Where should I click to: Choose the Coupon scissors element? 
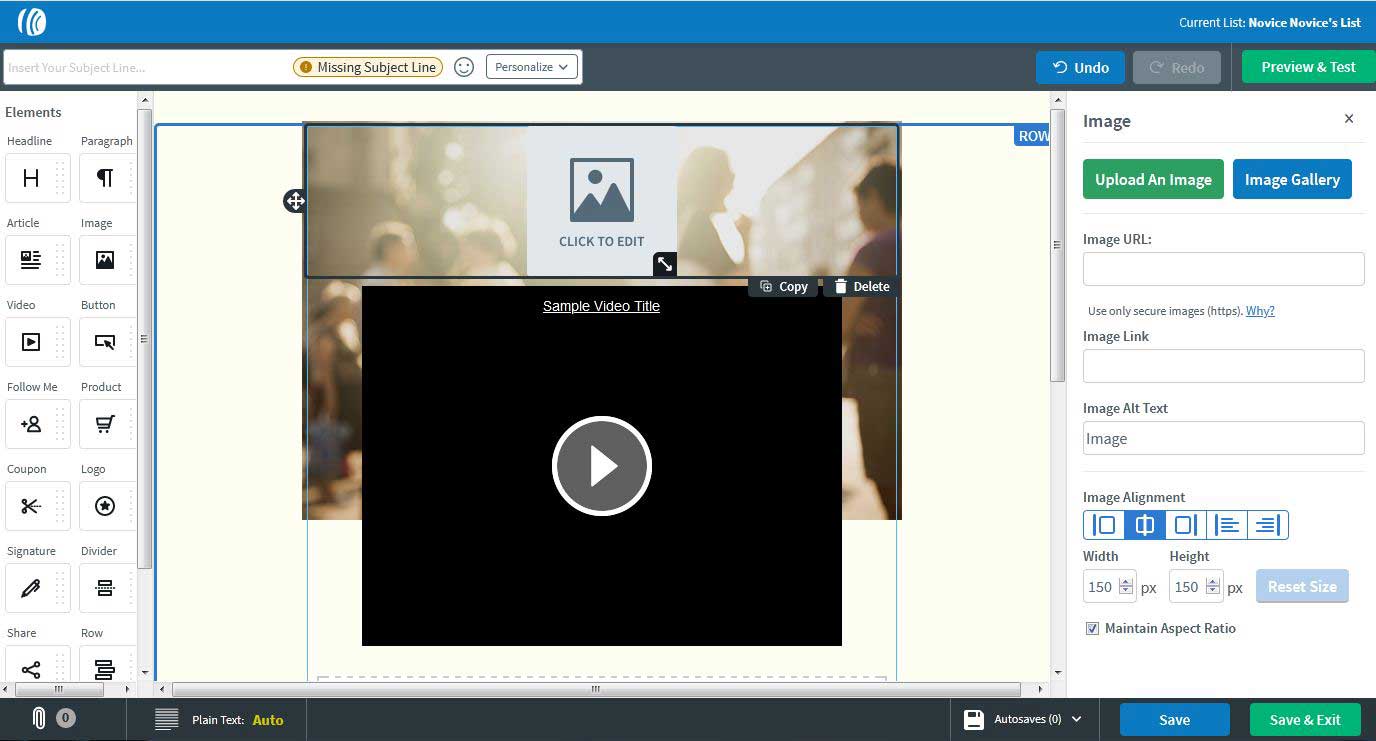point(31,506)
